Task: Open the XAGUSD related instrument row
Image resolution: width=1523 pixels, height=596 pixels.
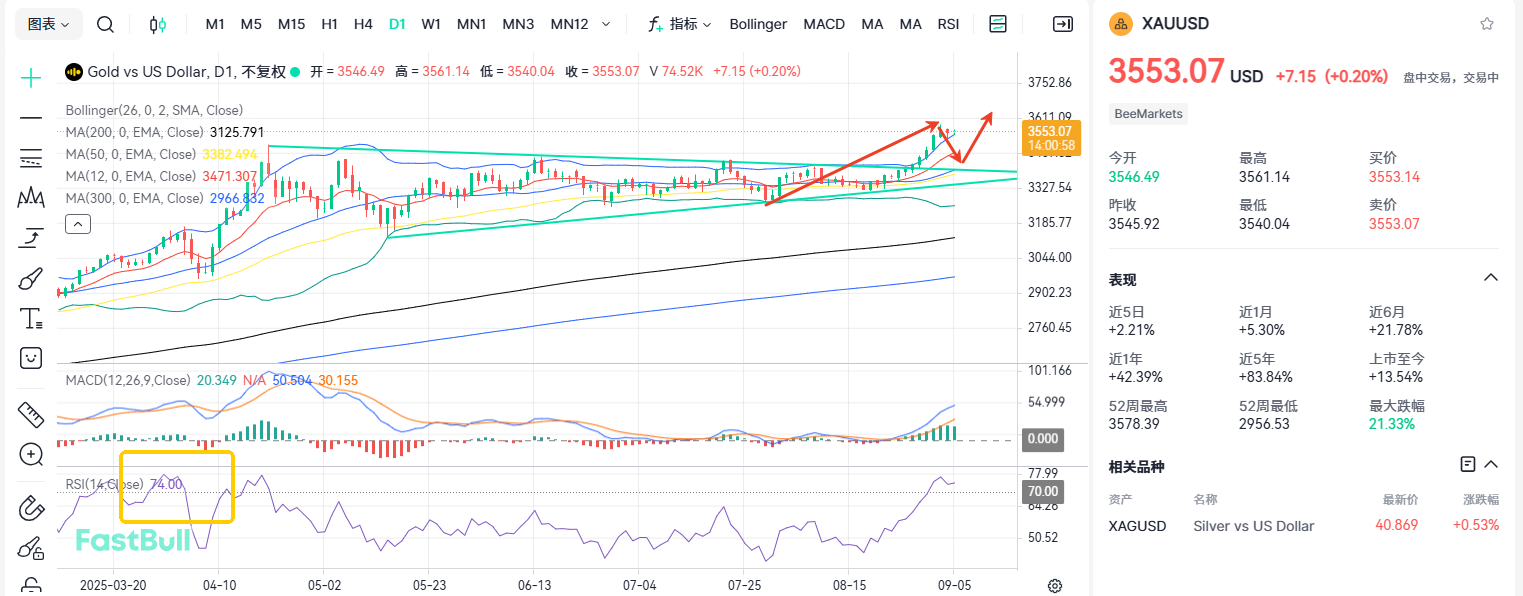Action: tap(1304, 525)
